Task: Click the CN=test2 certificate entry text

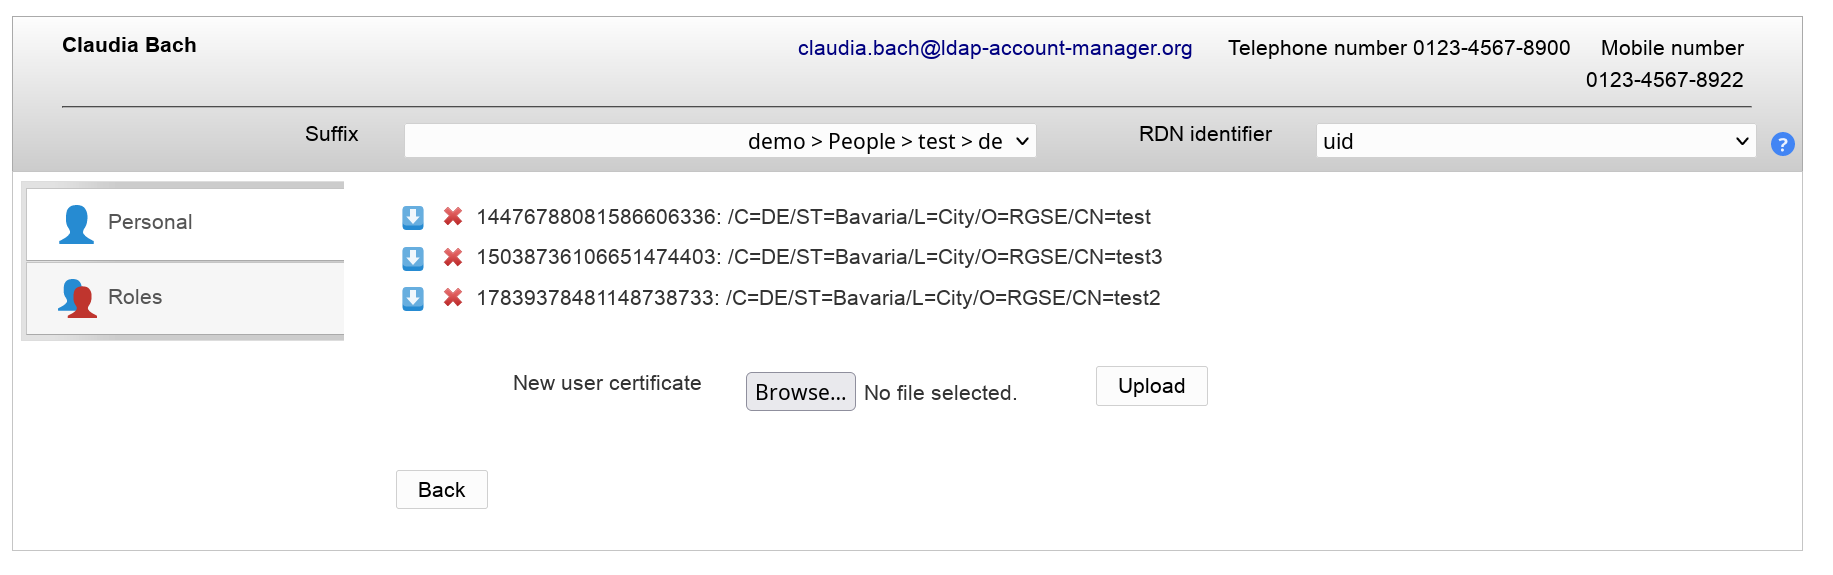Action: click(x=818, y=298)
